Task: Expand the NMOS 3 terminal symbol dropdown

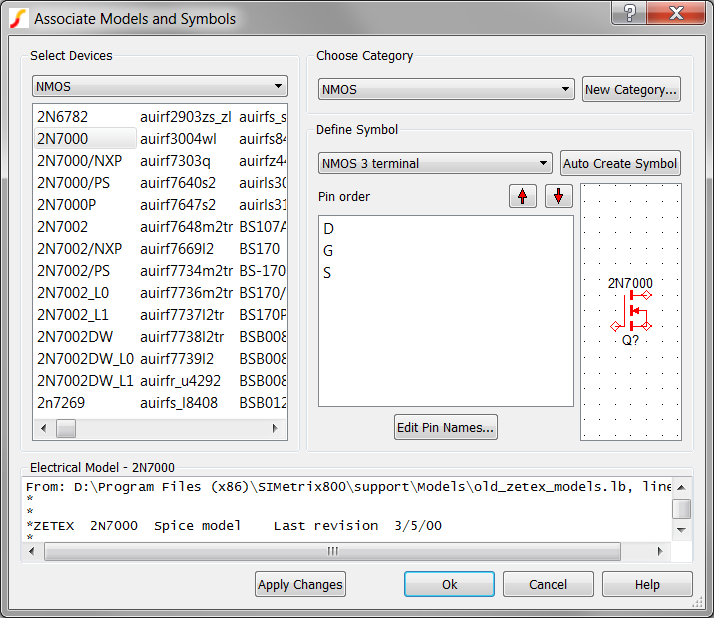Action: coord(435,163)
